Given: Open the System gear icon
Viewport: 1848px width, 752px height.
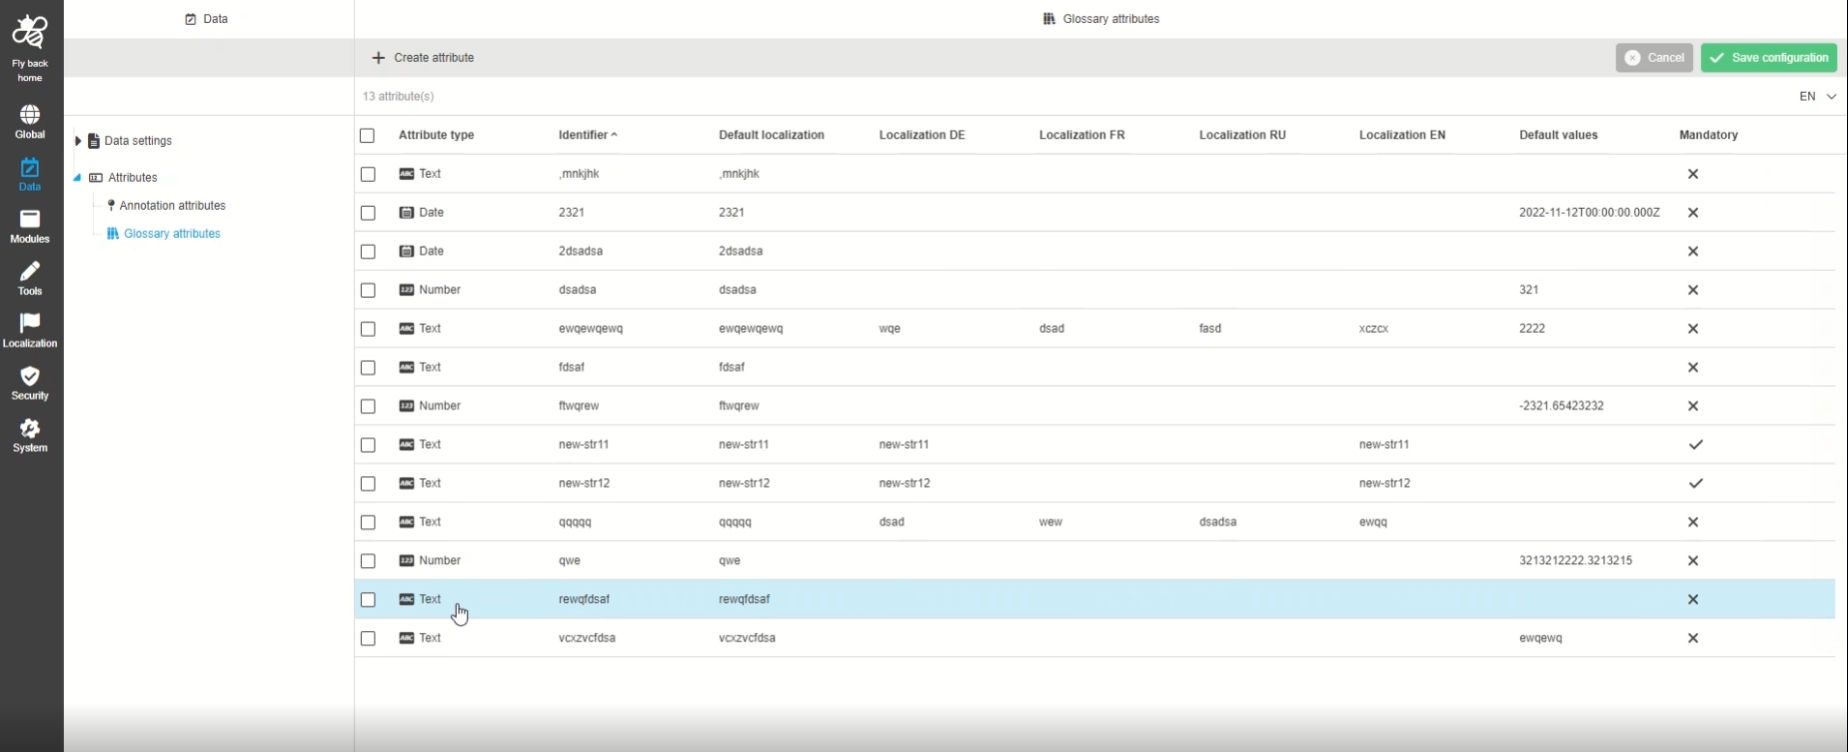Looking at the screenshot, I should pos(30,429).
